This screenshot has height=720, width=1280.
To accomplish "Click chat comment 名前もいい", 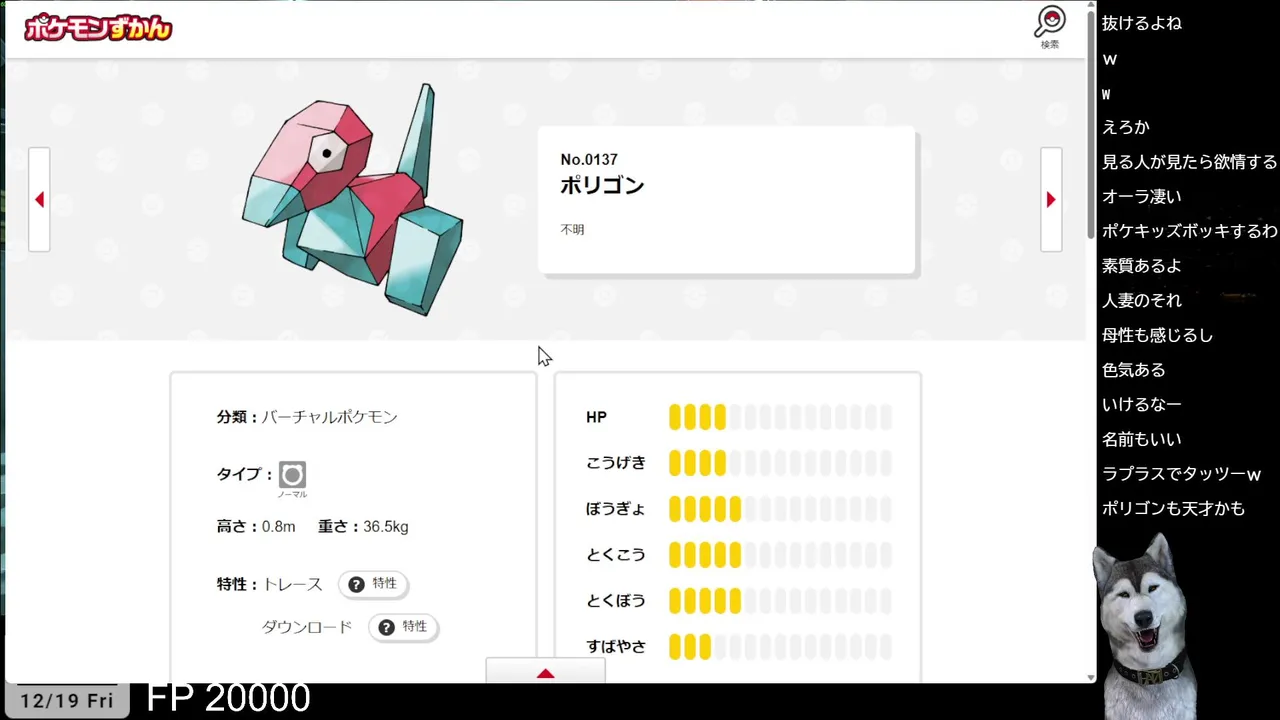I will coord(1142,439).
